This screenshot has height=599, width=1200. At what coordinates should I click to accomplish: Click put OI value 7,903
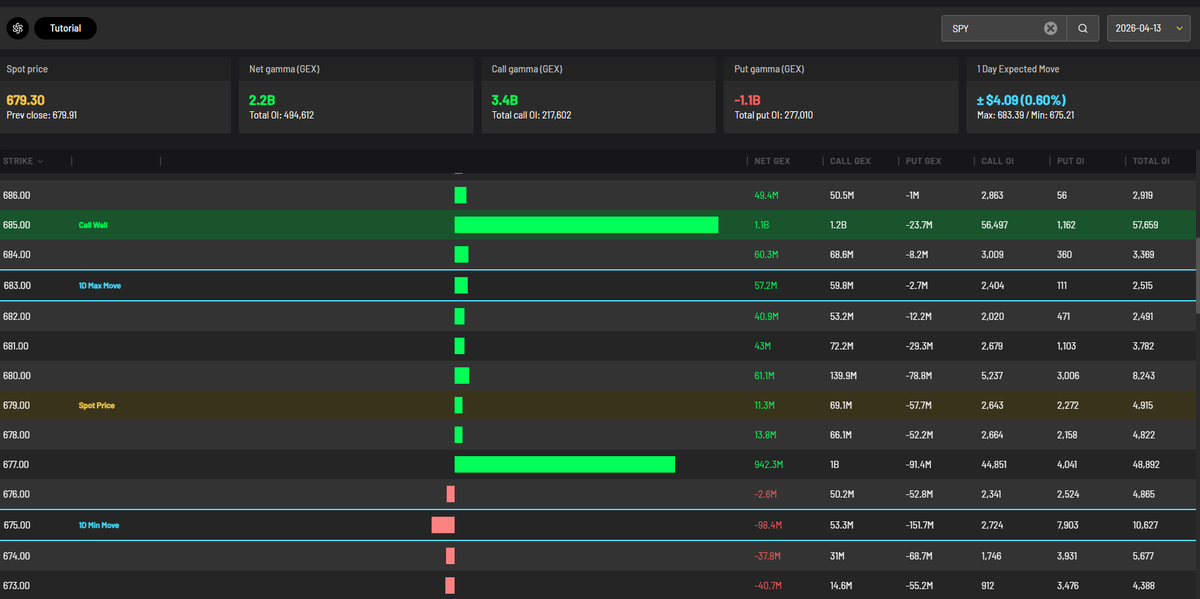point(1068,525)
